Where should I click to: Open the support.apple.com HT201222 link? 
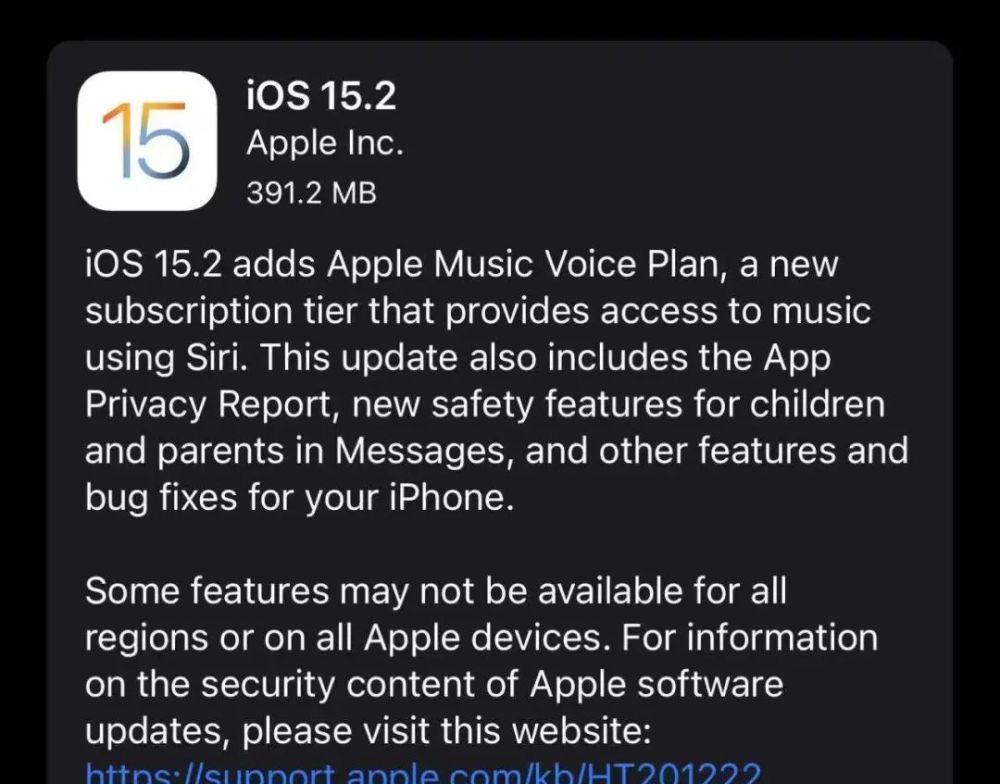click(x=423, y=773)
